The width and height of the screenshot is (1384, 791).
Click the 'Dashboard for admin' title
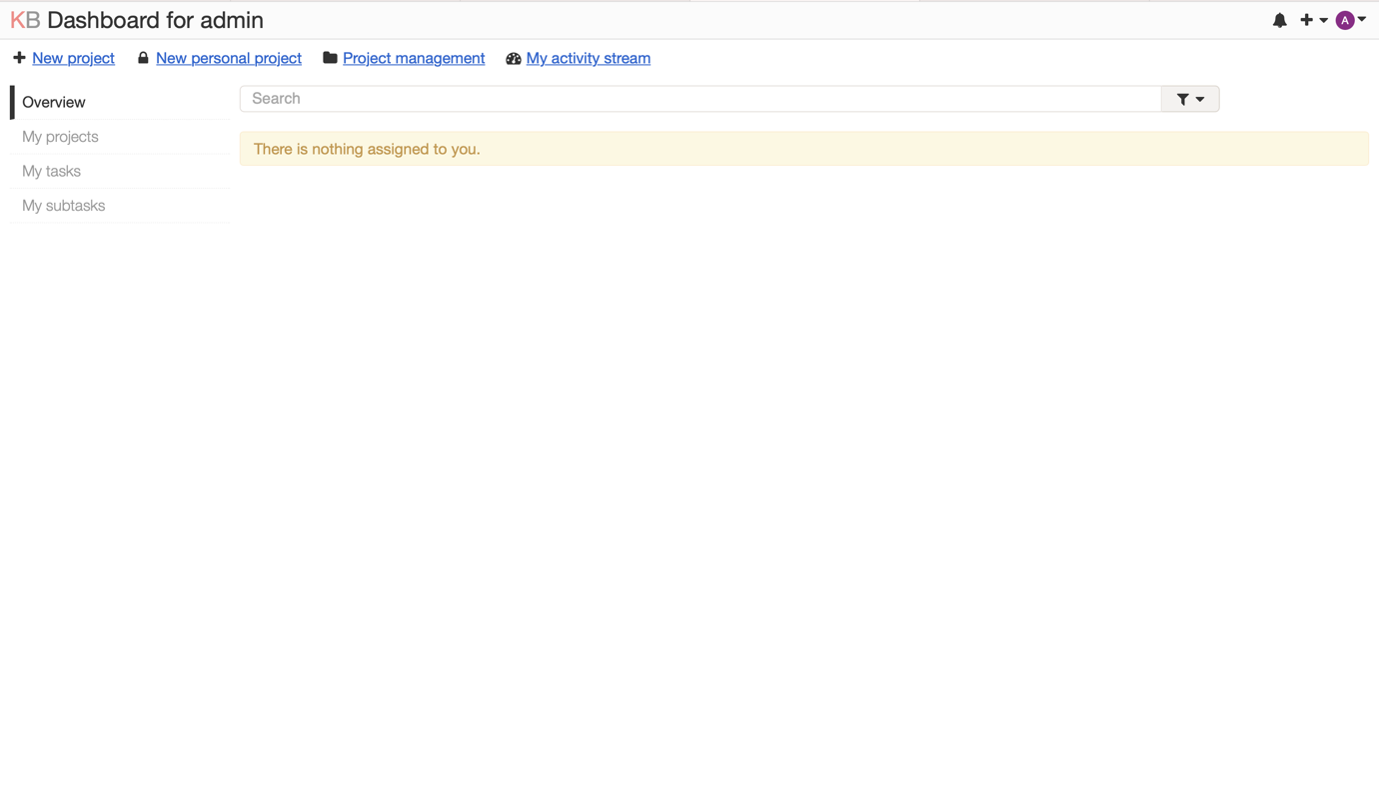point(156,20)
